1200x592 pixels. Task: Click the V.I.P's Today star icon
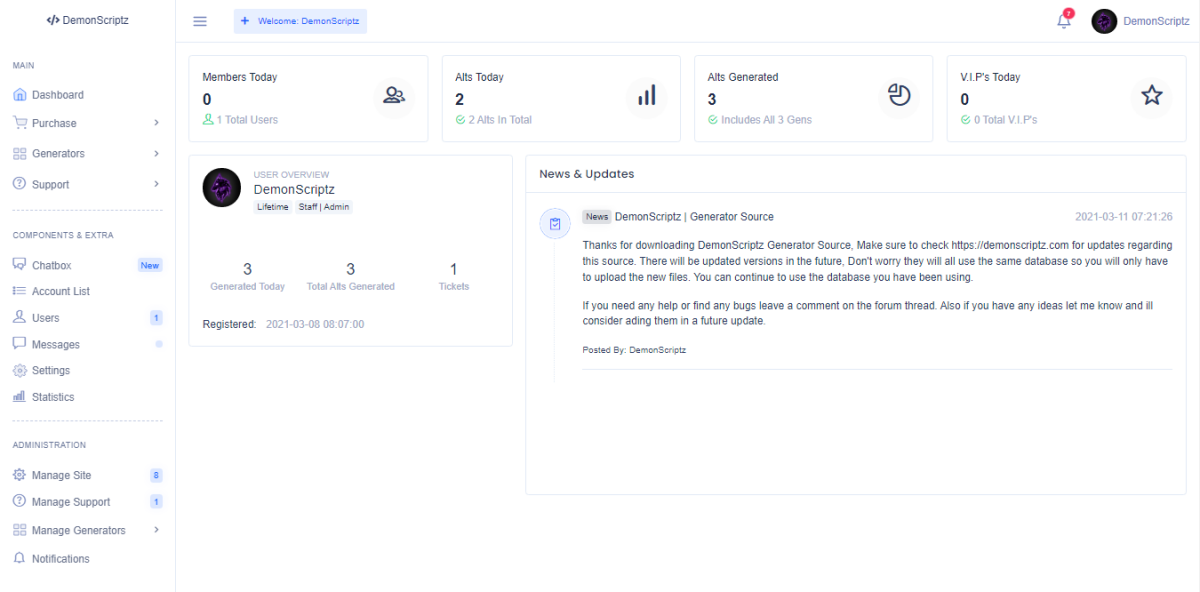(1152, 96)
